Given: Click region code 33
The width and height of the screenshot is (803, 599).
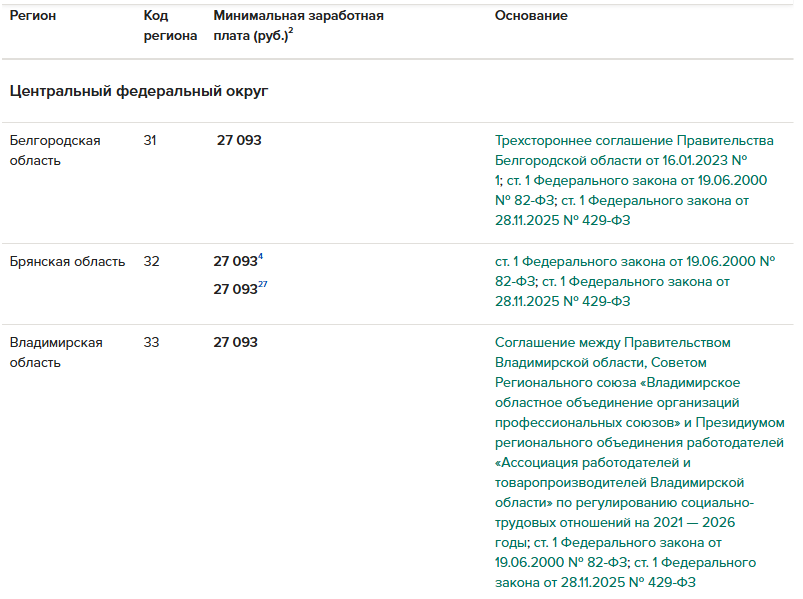Looking at the screenshot, I should pos(151,342).
